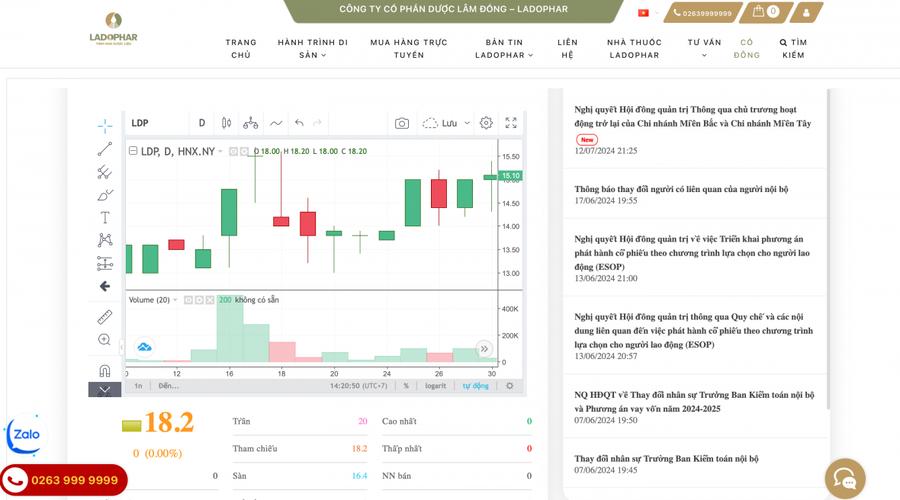The width and height of the screenshot is (900, 500).
Task: Select the trend line drawing tool
Action: pos(104,149)
